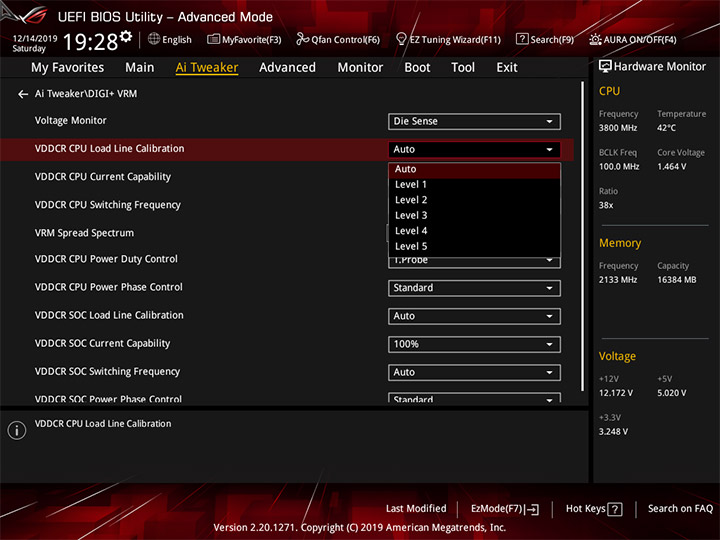Image resolution: width=720 pixels, height=540 pixels.
Task: Open the Voltage Monitor Die Sense dropdown
Action: (x=474, y=122)
